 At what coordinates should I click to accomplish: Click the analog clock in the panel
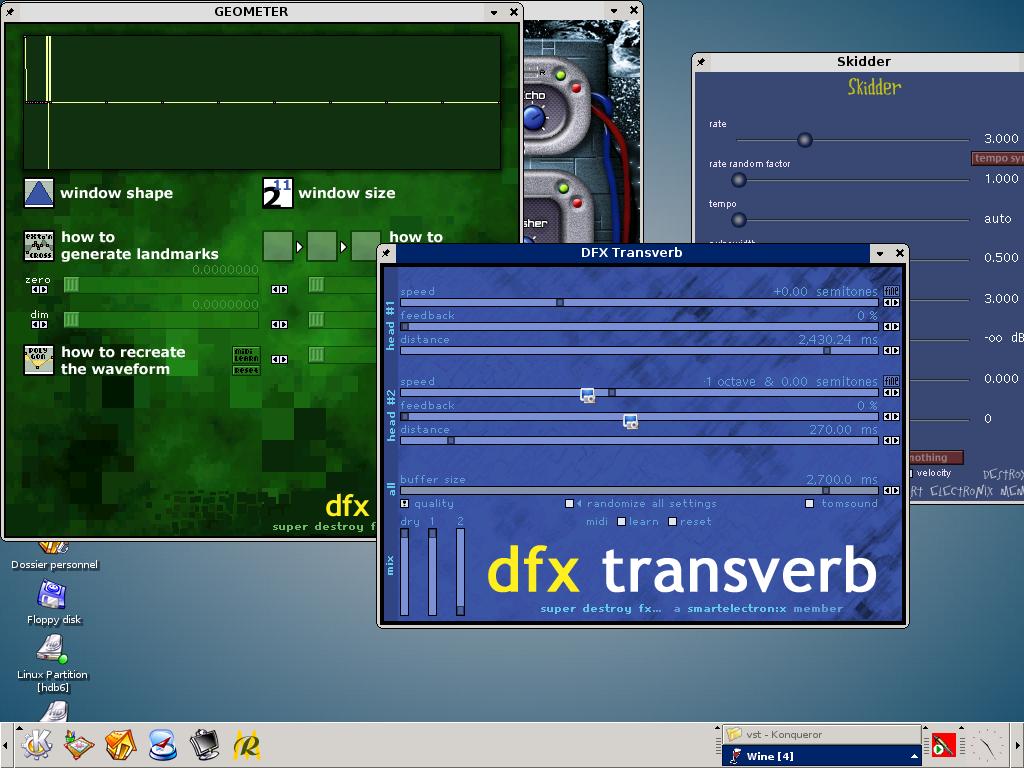point(988,745)
